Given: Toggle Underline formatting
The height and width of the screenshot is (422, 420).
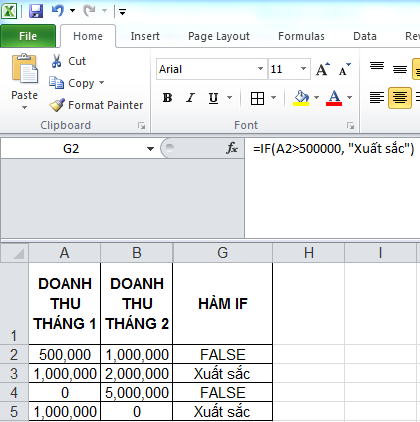Looking at the screenshot, I should pos(213,98).
